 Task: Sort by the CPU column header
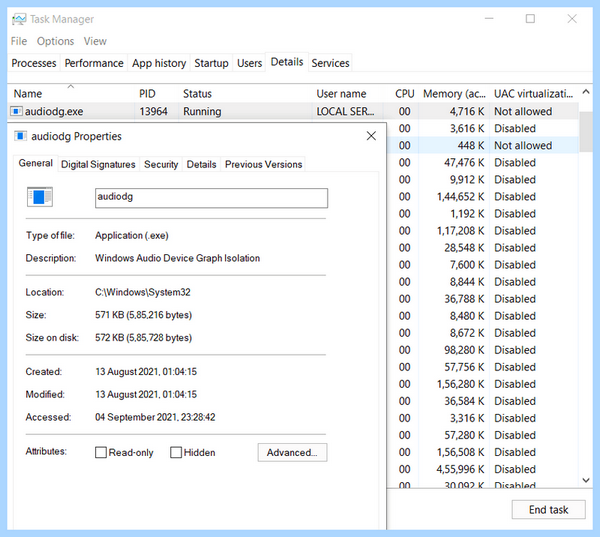pos(401,93)
